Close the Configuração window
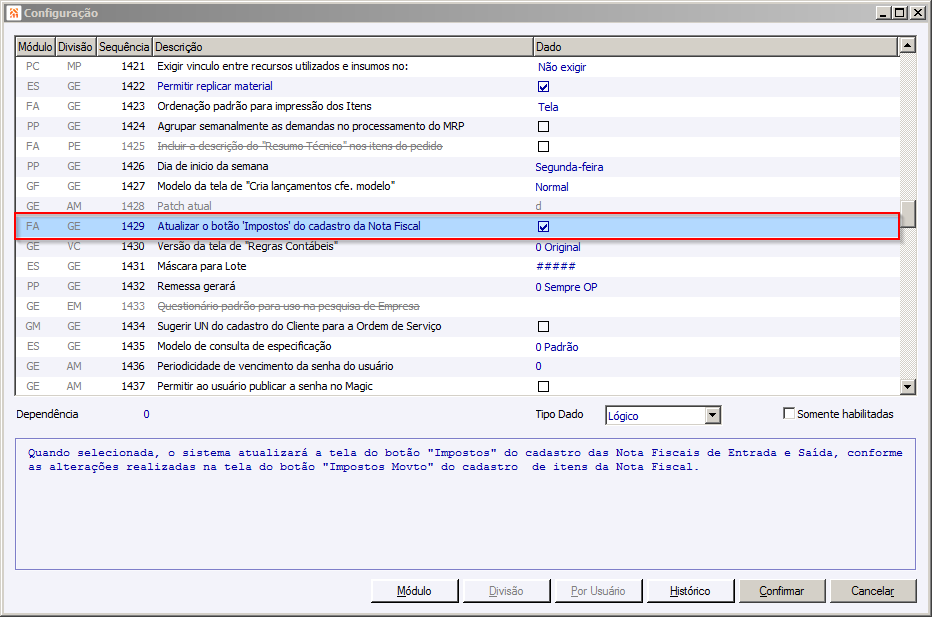This screenshot has height=617, width=932. [917, 12]
